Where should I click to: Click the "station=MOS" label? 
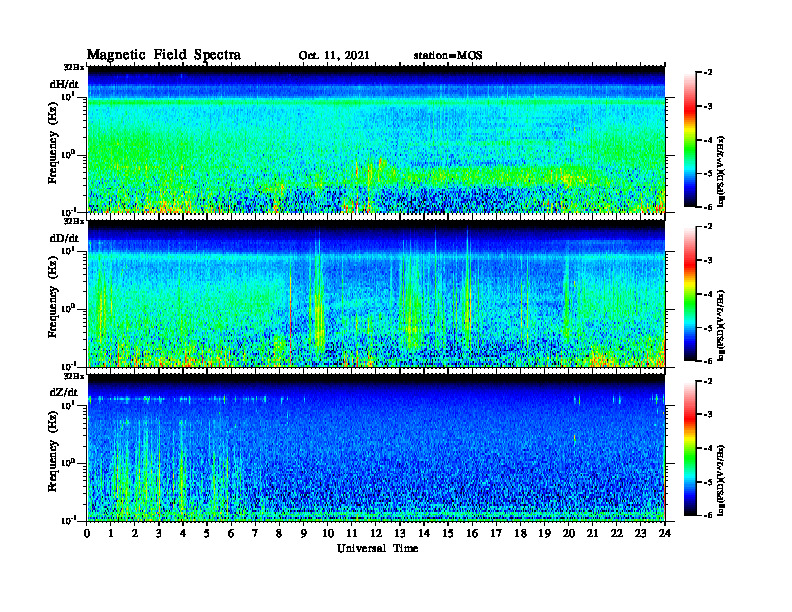click(448, 56)
